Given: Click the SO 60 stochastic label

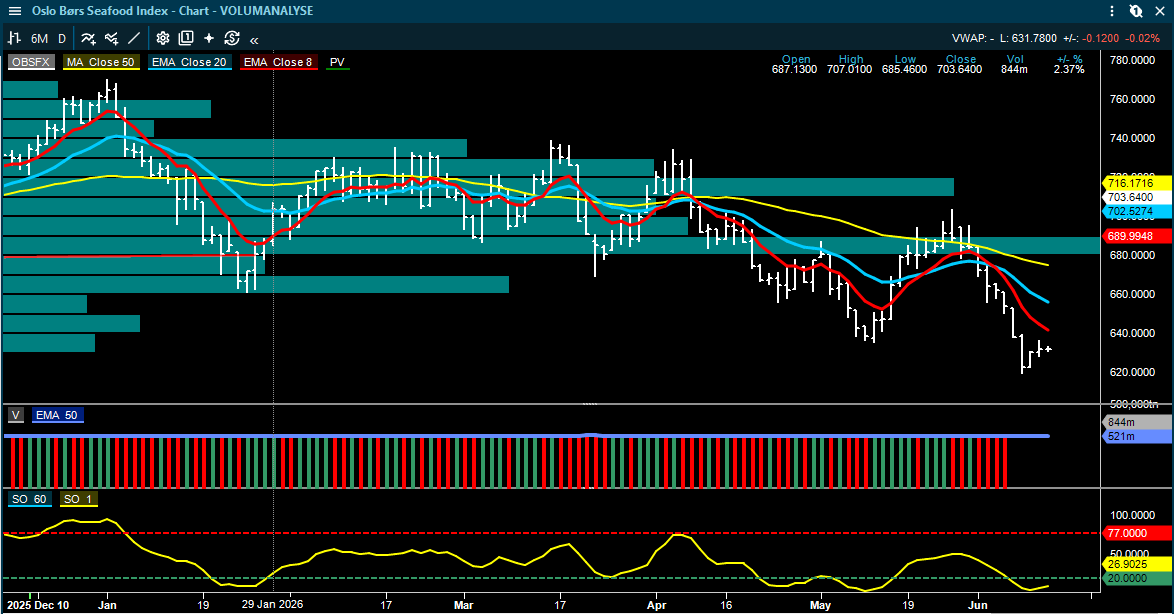Looking at the screenshot, I should [29, 499].
